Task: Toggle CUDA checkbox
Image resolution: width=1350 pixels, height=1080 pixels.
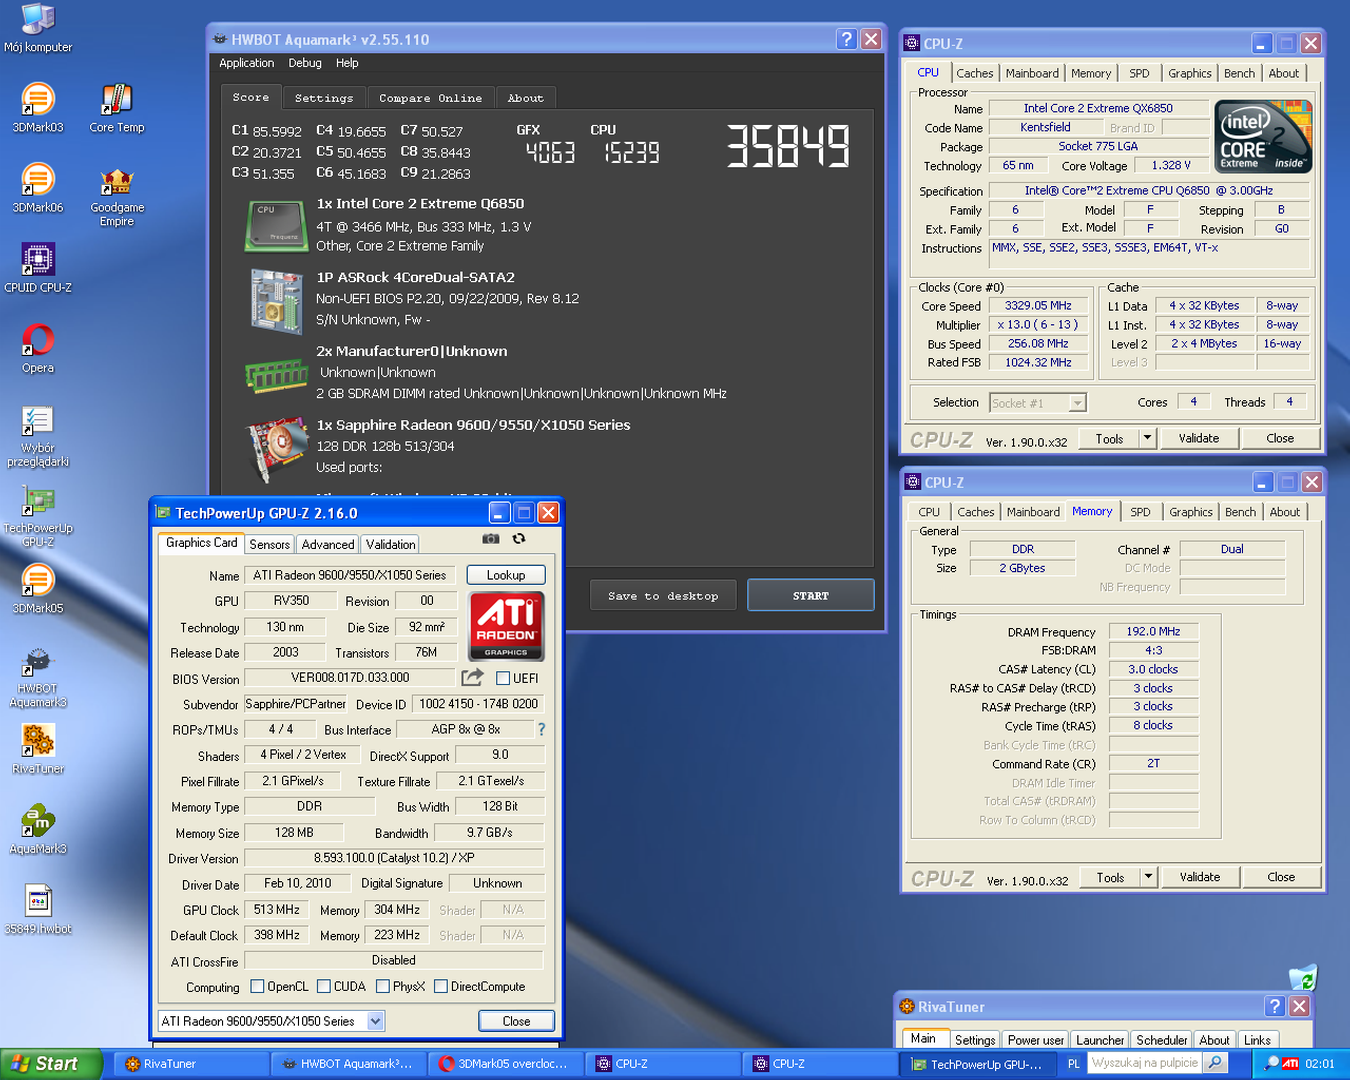Action: (x=323, y=986)
